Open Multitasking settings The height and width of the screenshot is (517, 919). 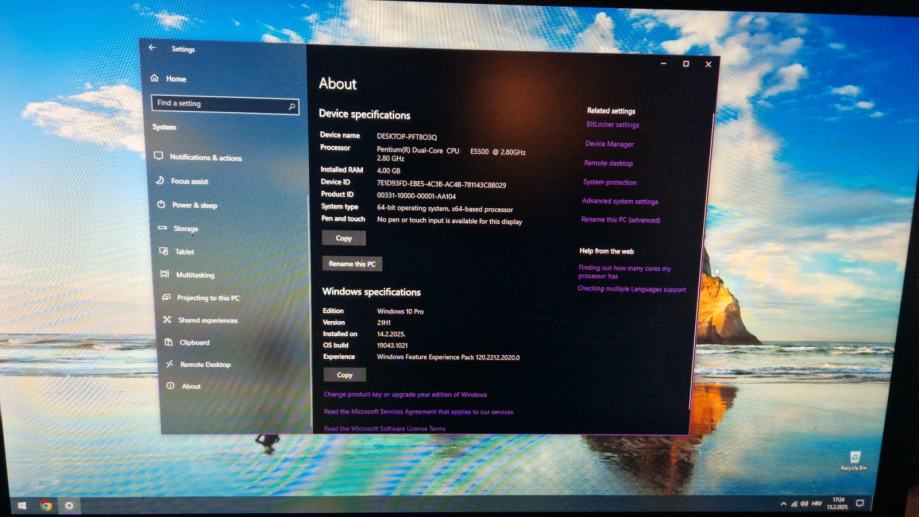pyautogui.click(x=187, y=274)
